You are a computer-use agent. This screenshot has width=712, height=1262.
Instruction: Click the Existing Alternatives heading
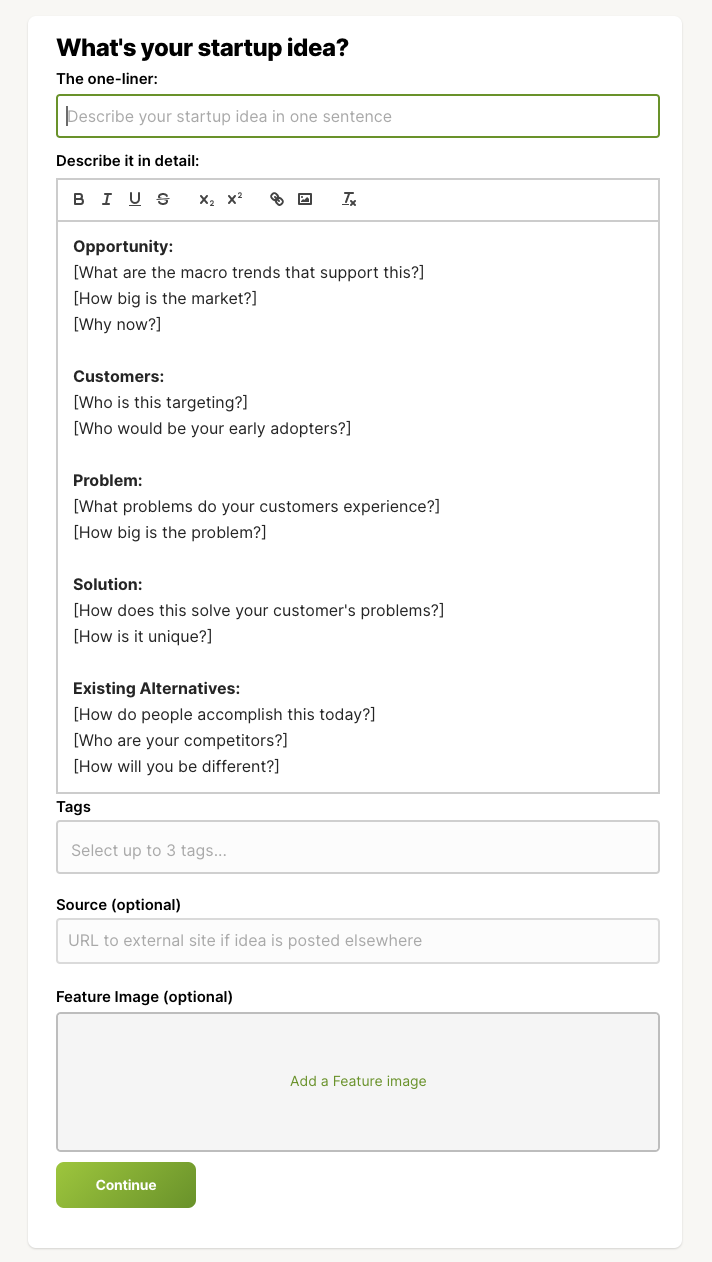click(x=156, y=688)
